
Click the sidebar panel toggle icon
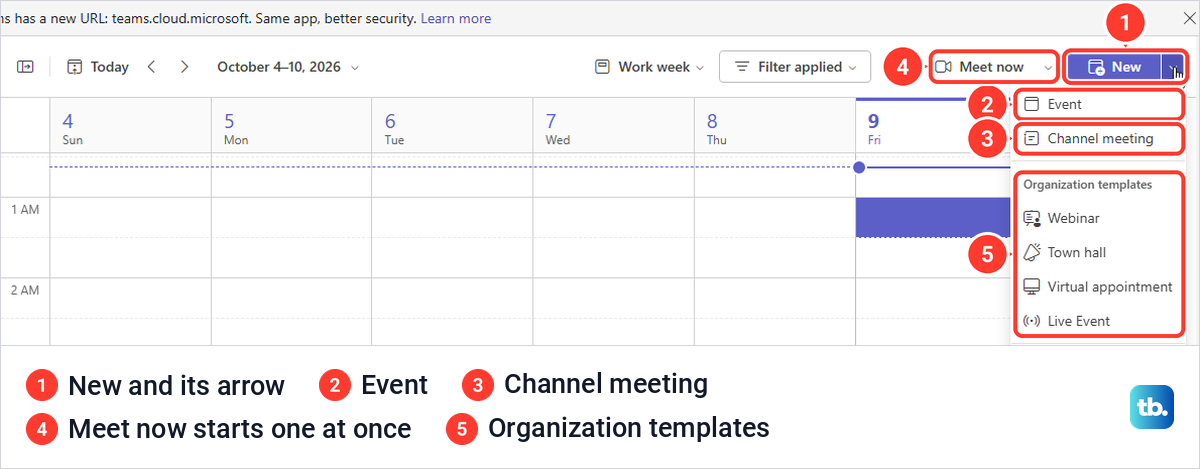(25, 67)
